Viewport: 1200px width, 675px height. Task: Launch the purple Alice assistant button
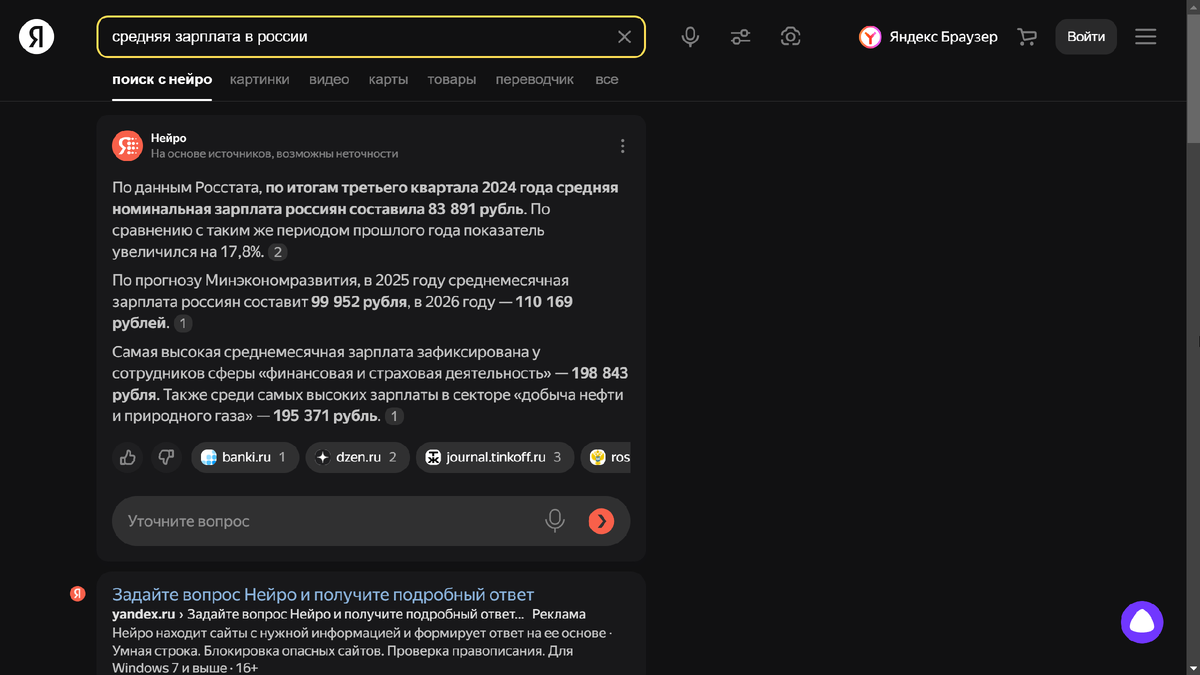tap(1142, 622)
